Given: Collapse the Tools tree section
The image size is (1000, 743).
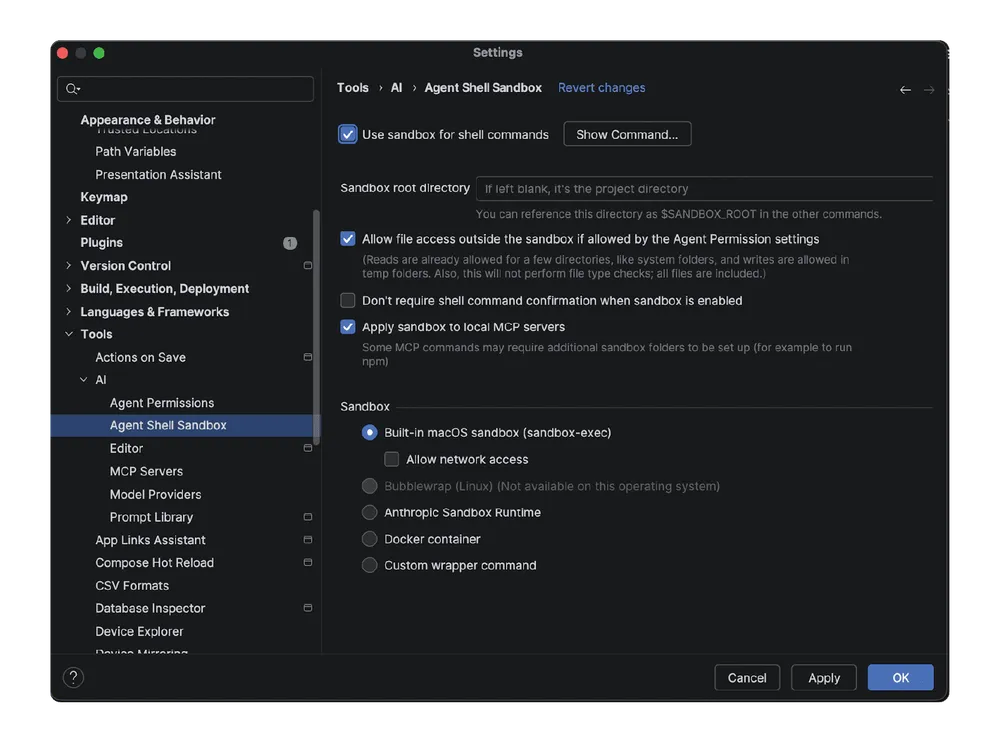Looking at the screenshot, I should [69, 334].
